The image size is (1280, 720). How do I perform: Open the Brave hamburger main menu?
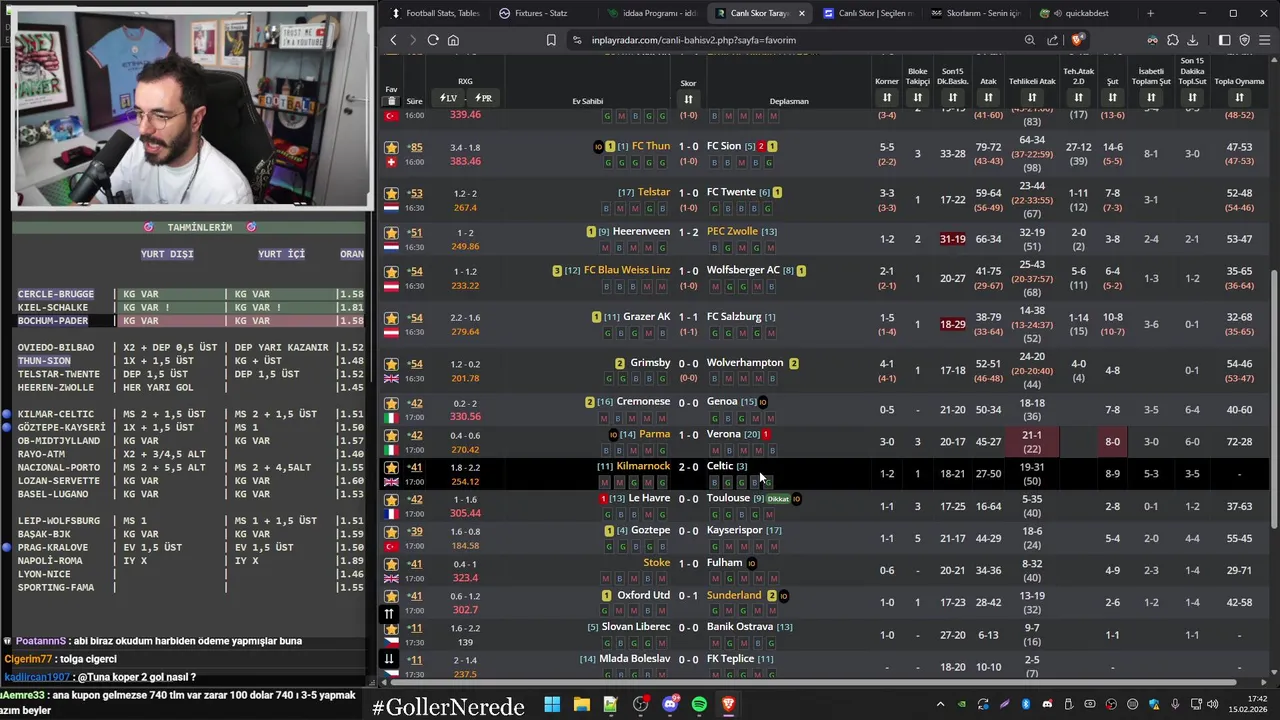coord(1265,40)
